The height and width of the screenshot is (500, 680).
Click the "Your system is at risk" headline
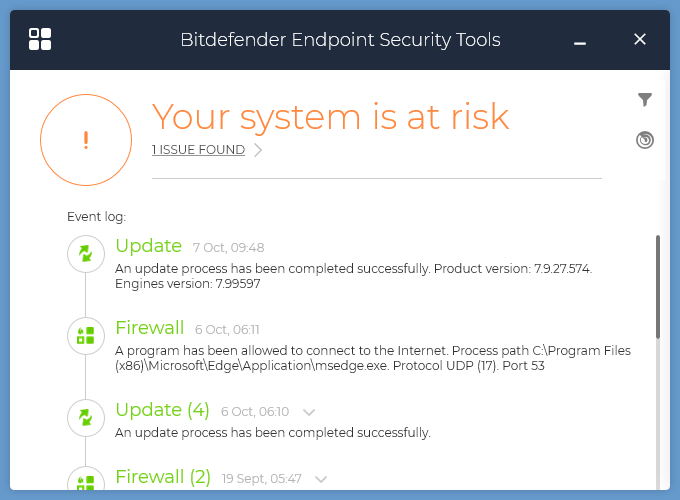click(x=330, y=117)
